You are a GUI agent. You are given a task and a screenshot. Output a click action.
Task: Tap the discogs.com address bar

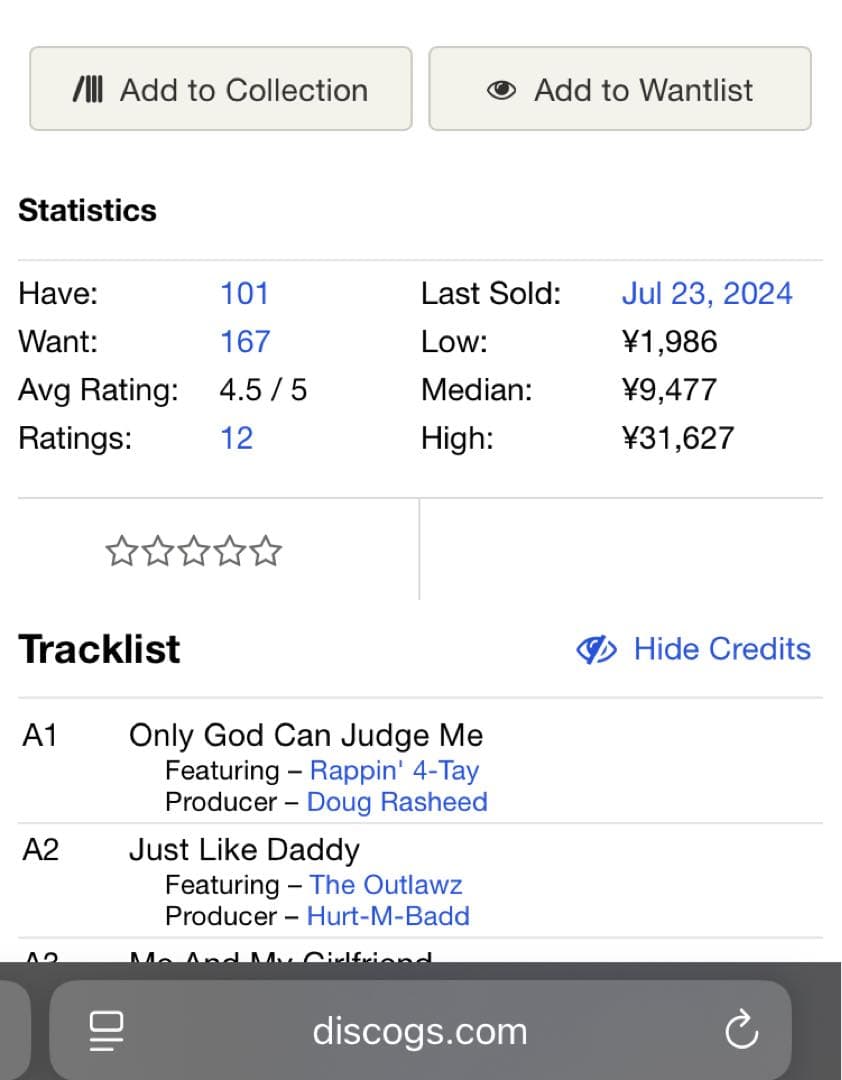coord(419,1031)
